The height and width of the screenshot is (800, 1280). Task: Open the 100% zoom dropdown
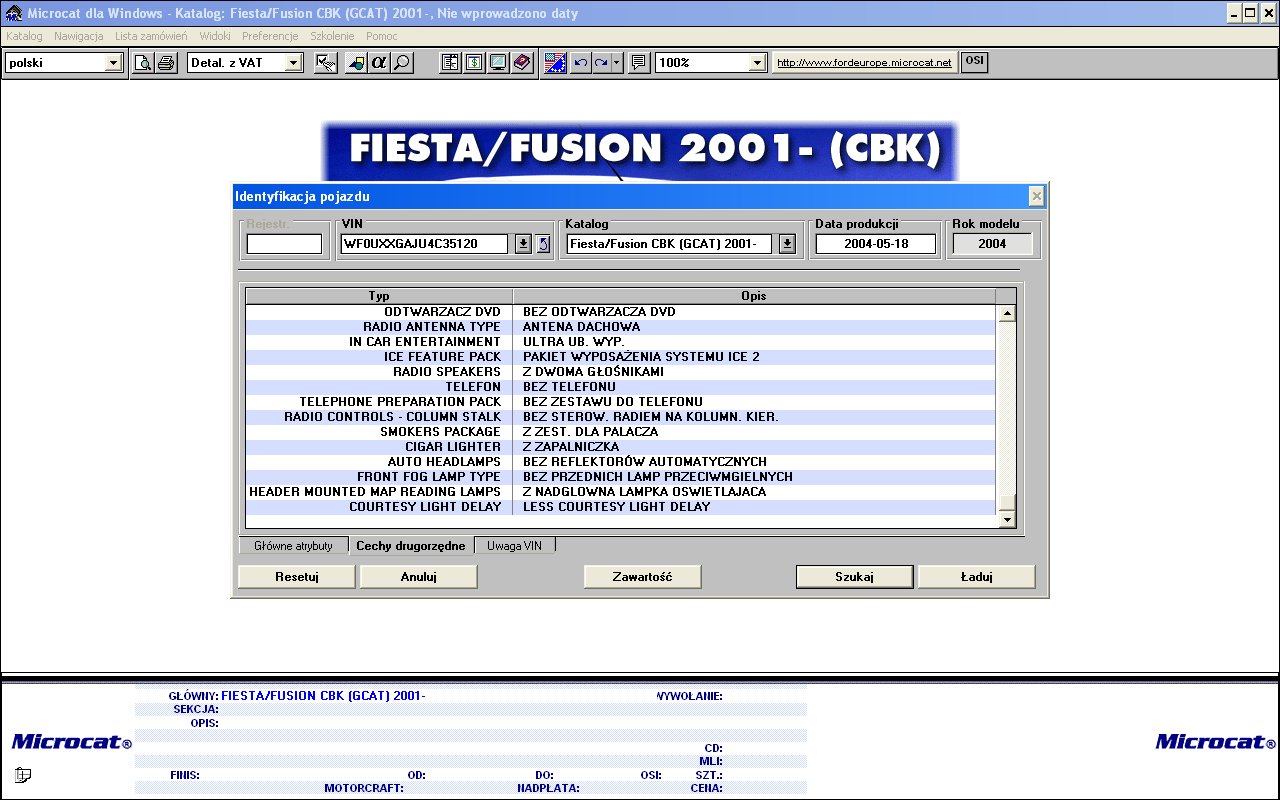point(757,63)
